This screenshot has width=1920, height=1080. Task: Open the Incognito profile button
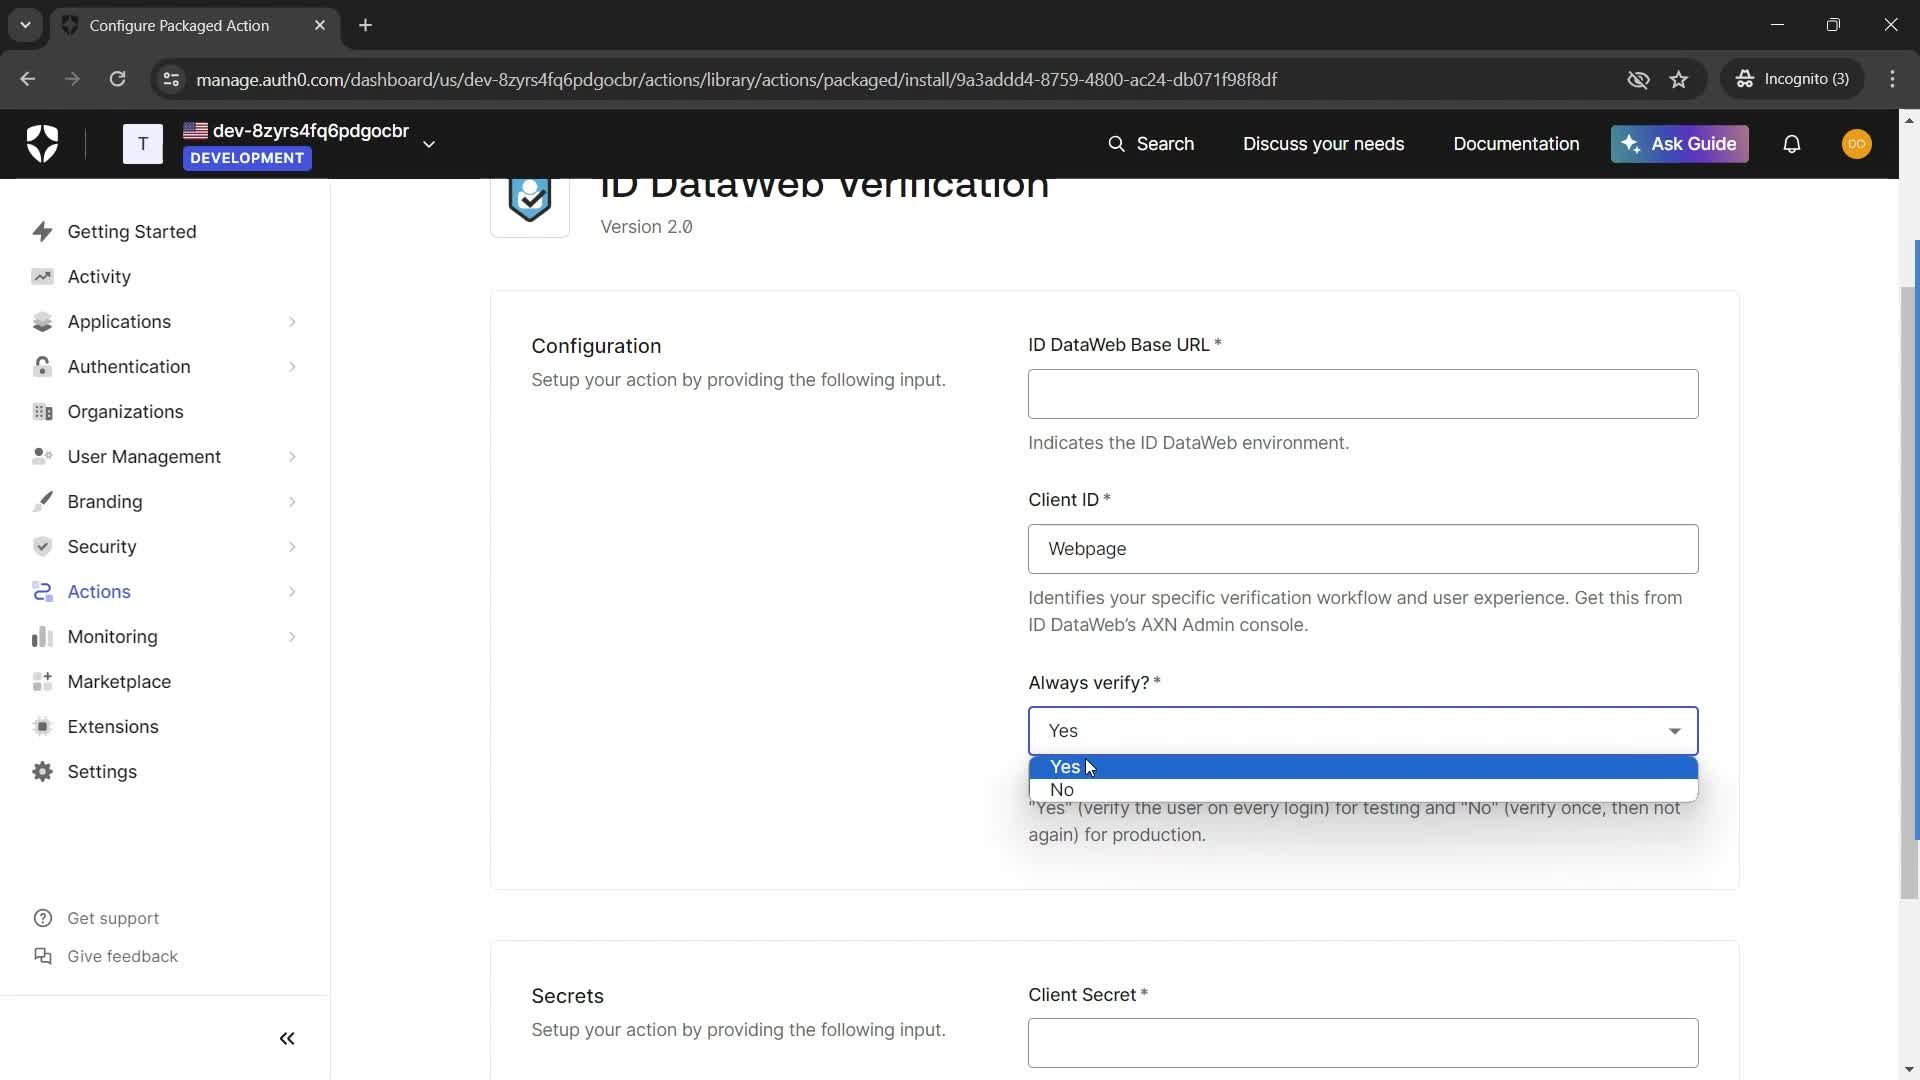(1792, 79)
